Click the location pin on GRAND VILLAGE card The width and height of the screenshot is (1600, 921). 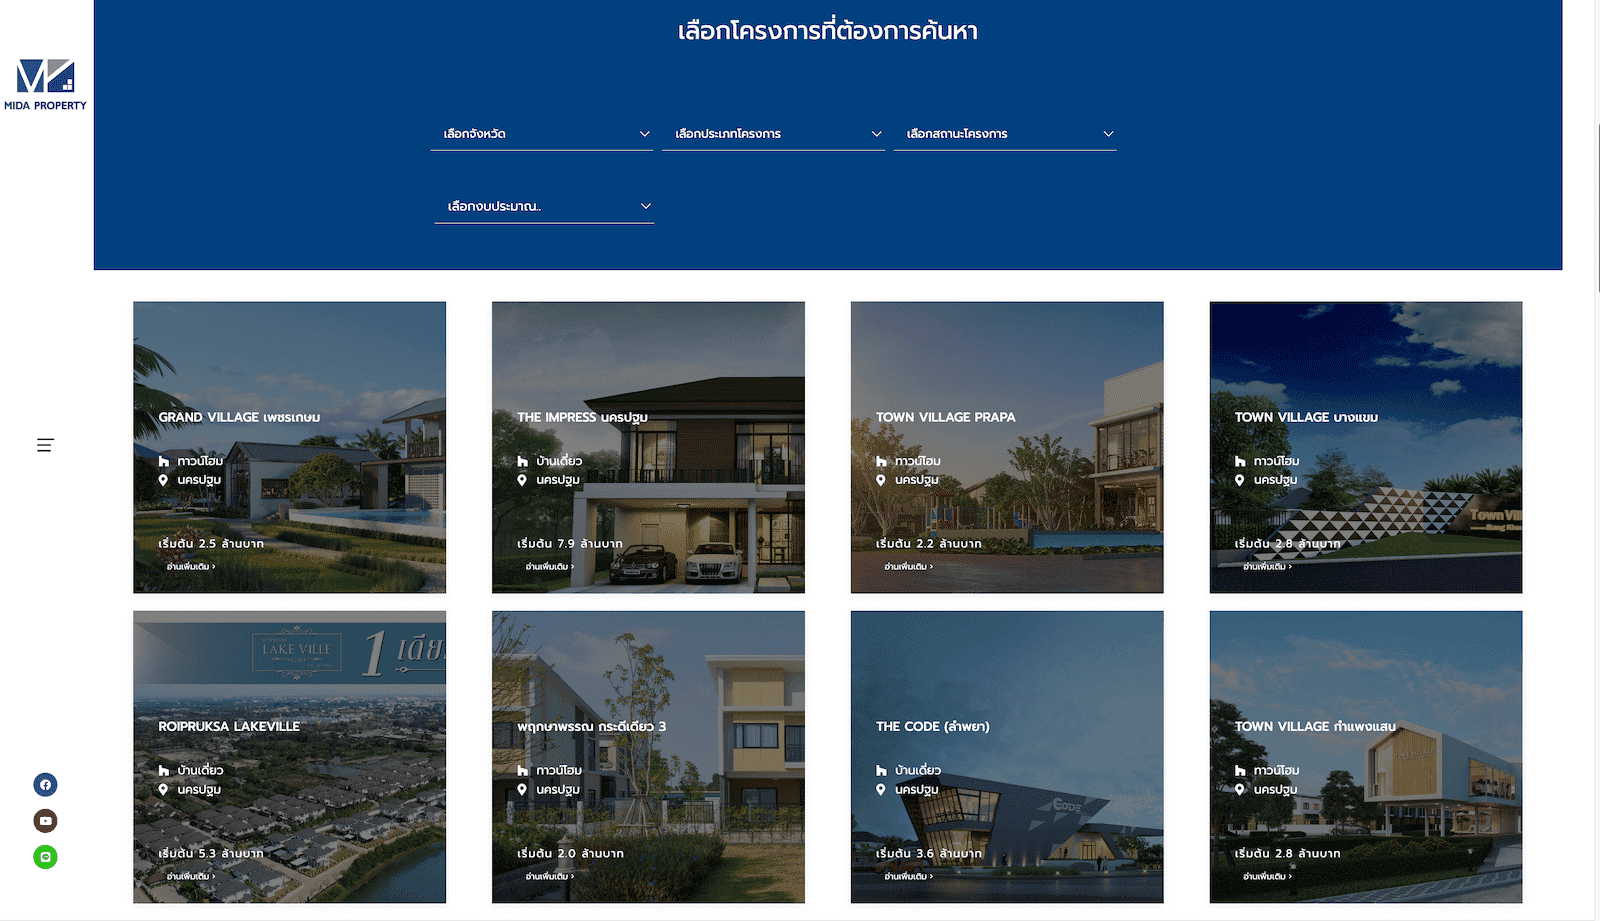click(163, 480)
